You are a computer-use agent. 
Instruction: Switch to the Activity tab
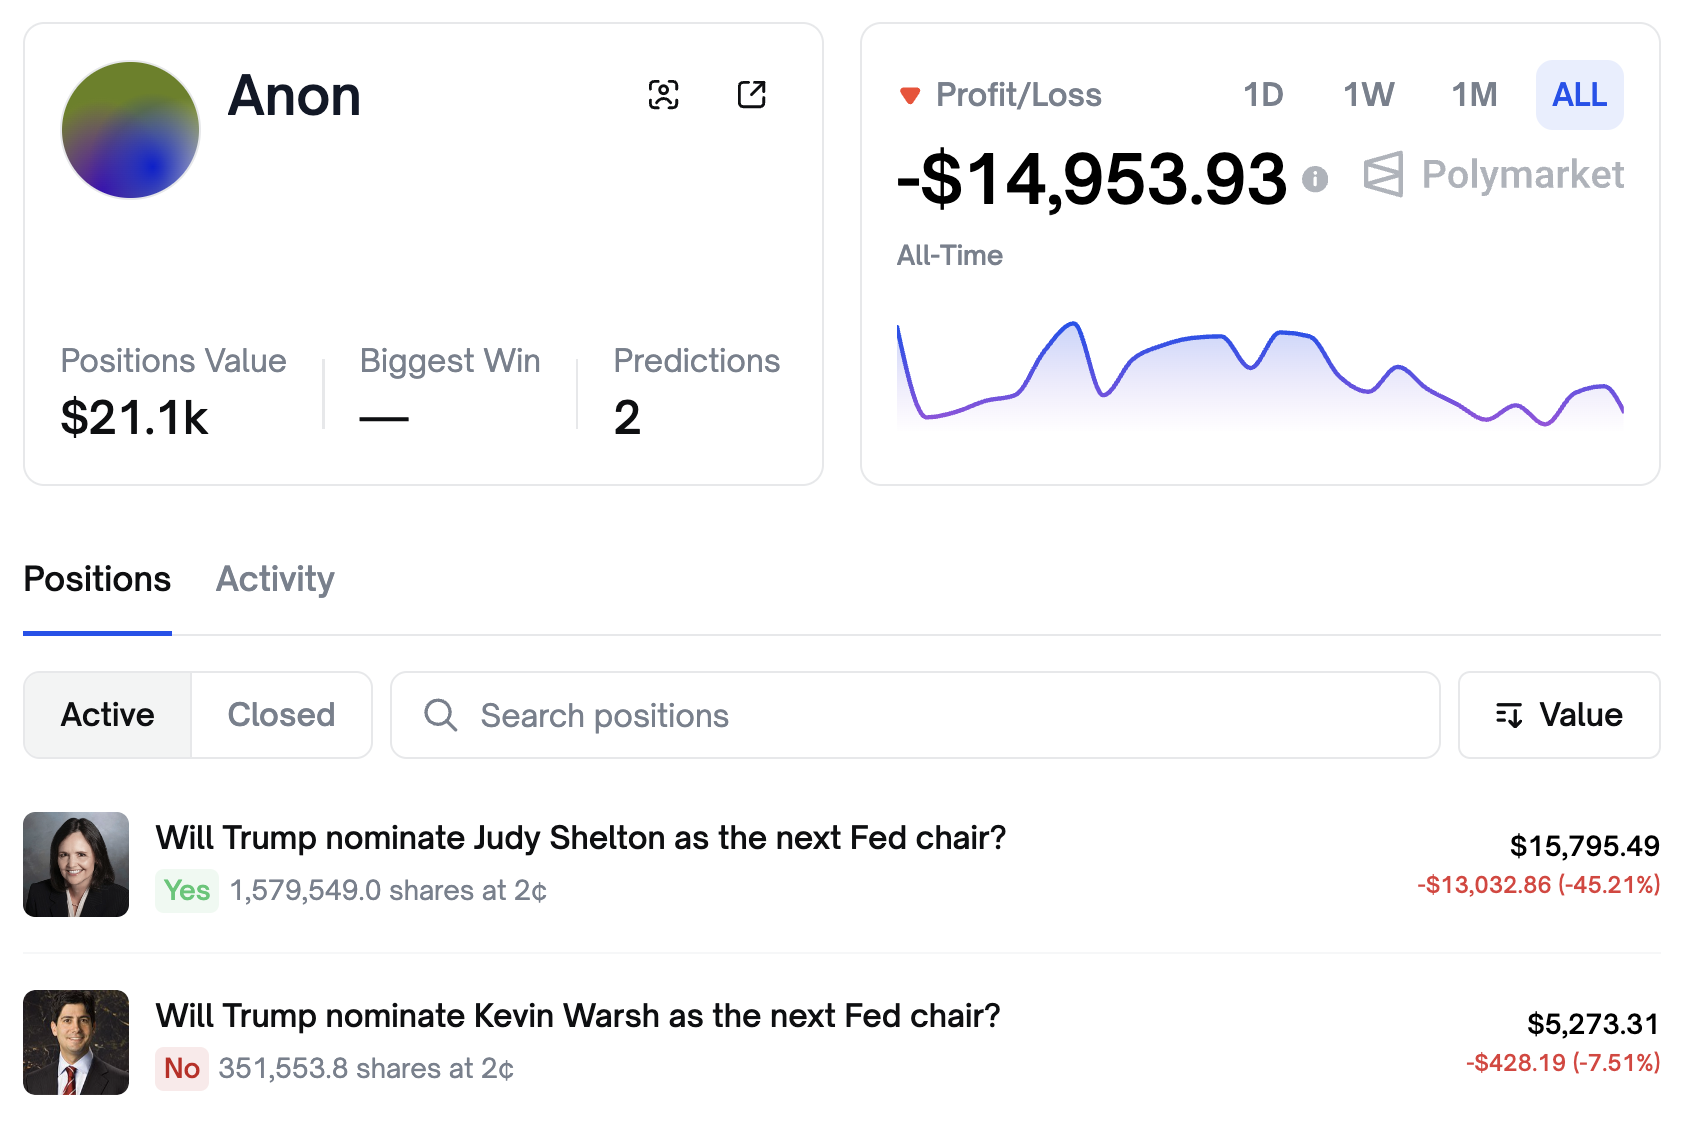tap(275, 579)
